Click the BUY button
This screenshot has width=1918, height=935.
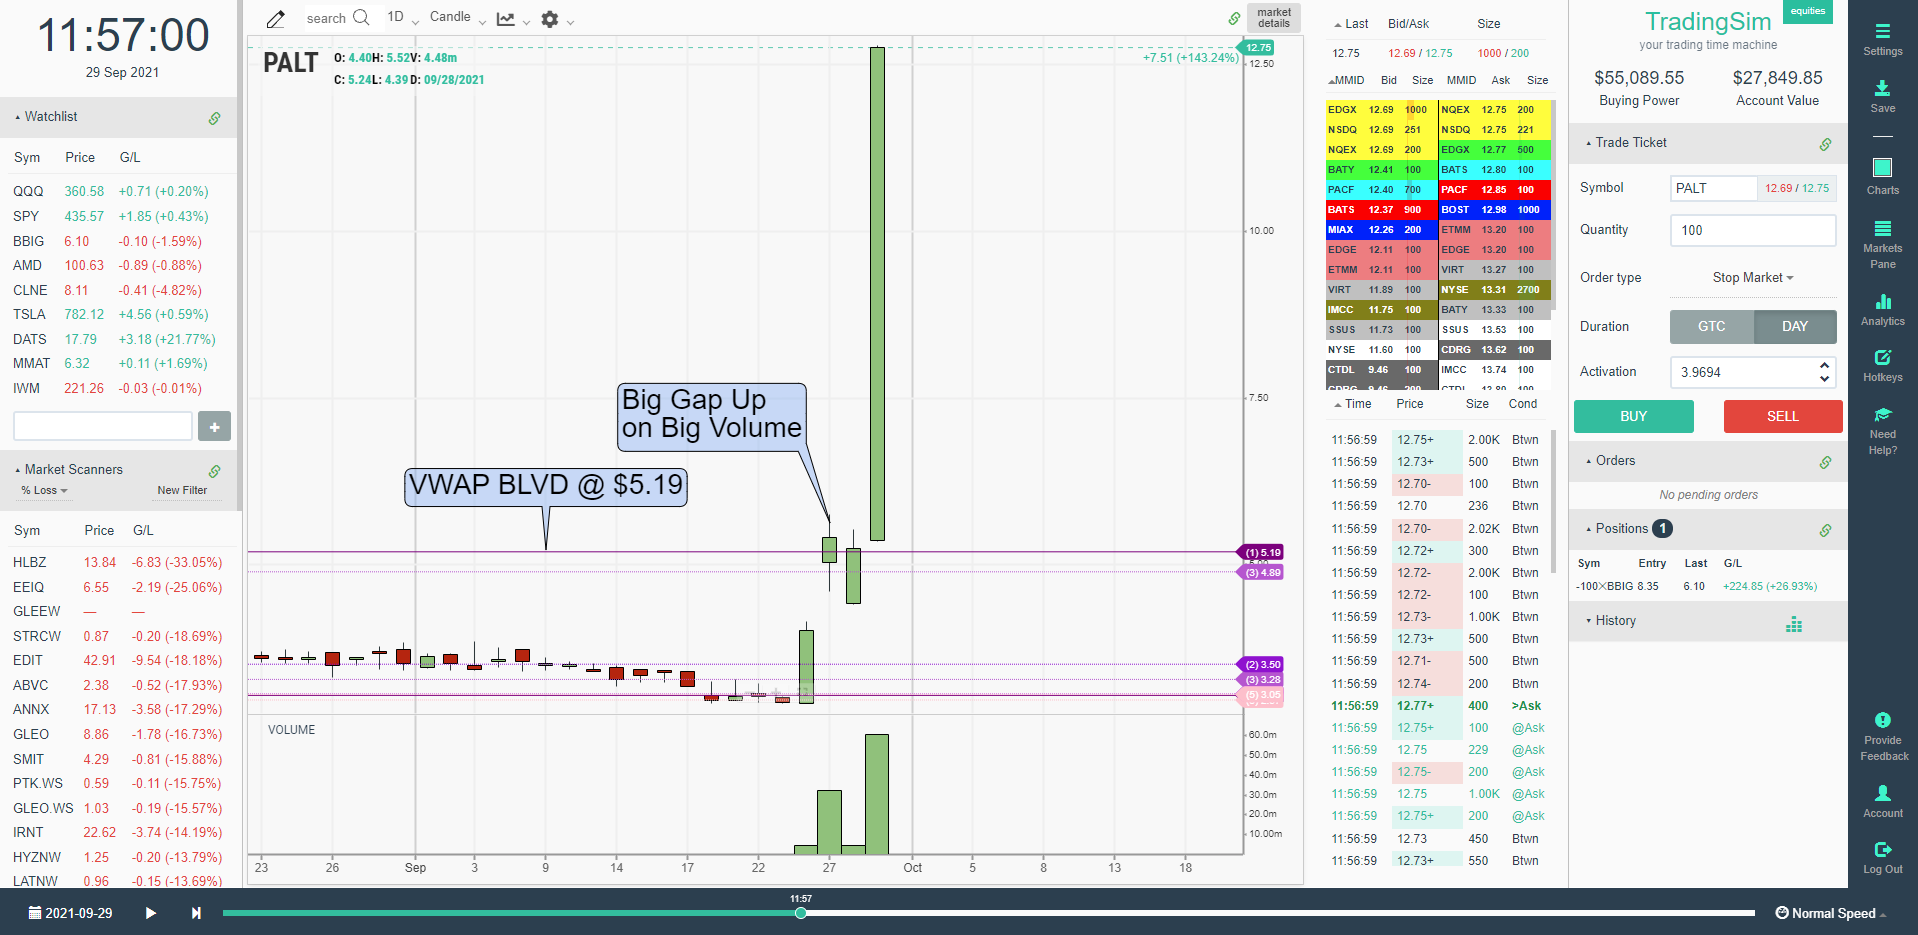click(1633, 416)
